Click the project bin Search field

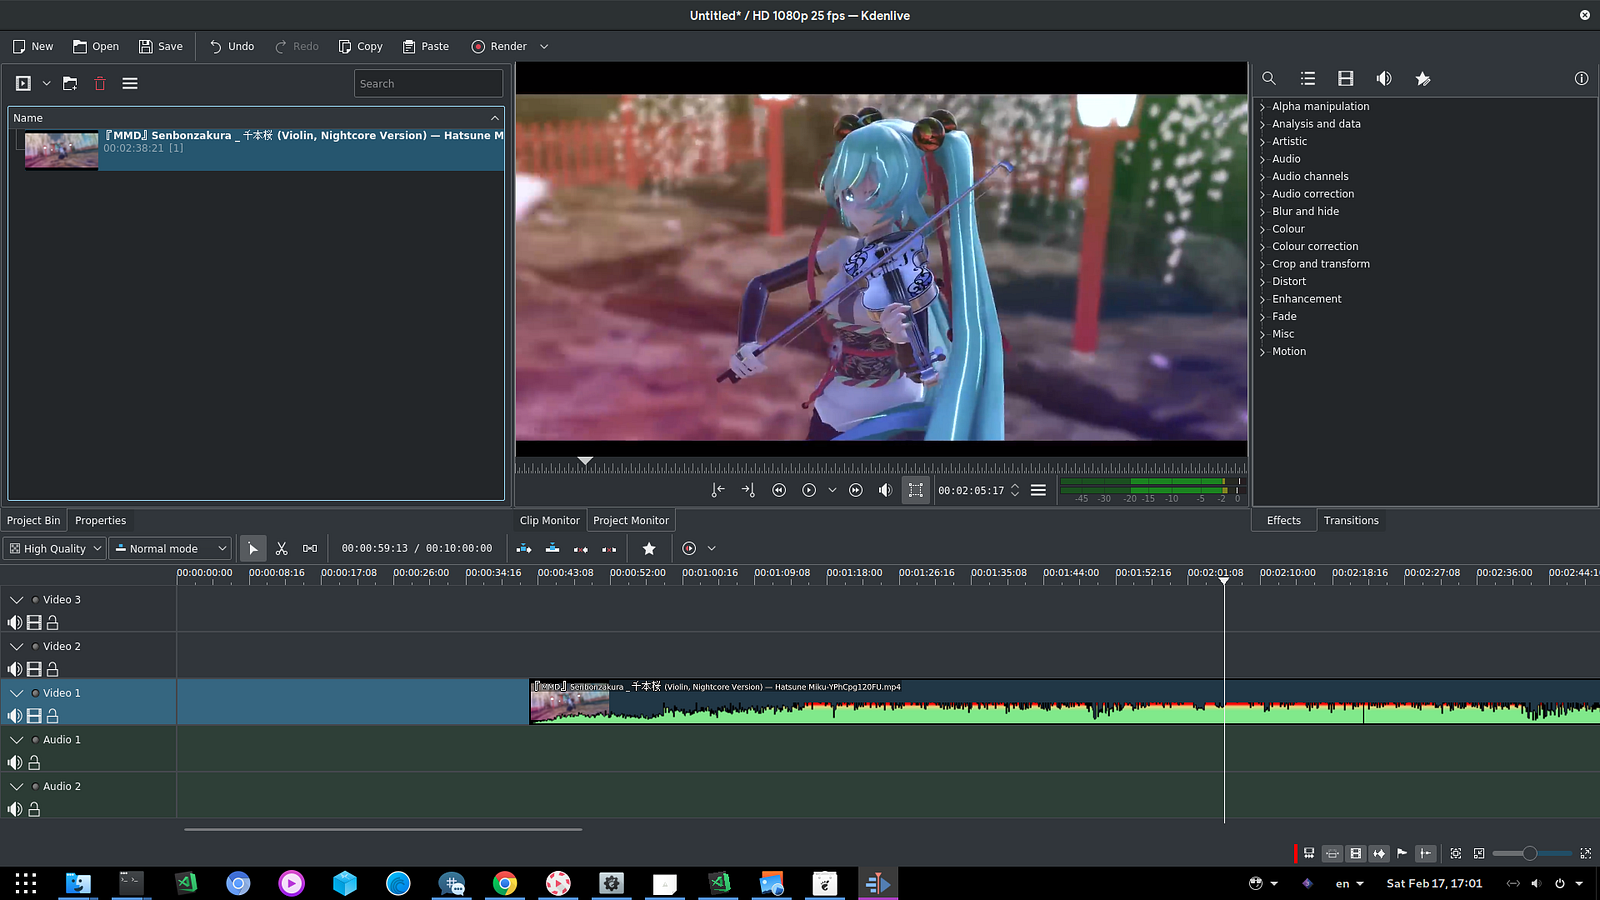point(428,84)
